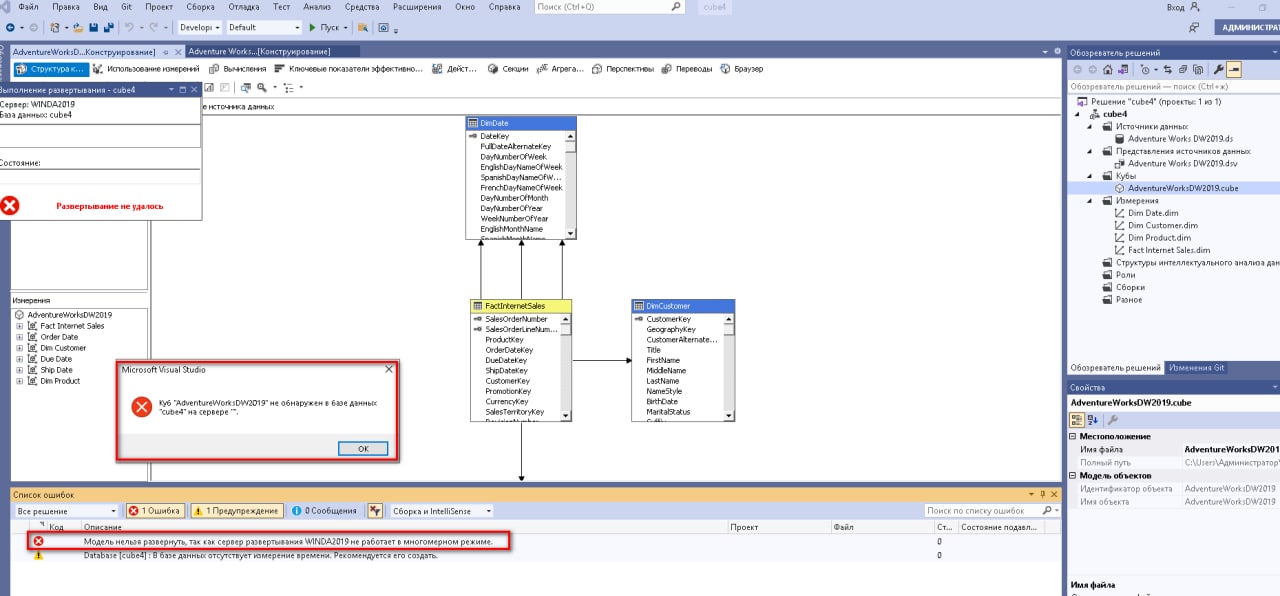The image size is (1280, 596).
Task: Click the Navigate Backward arrow icon
Action: 9,28
